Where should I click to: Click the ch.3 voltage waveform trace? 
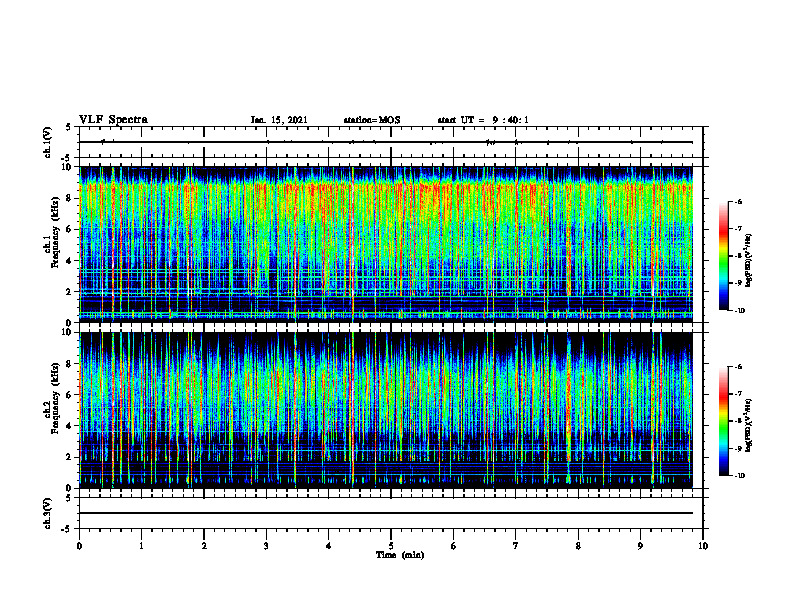tap(386, 513)
